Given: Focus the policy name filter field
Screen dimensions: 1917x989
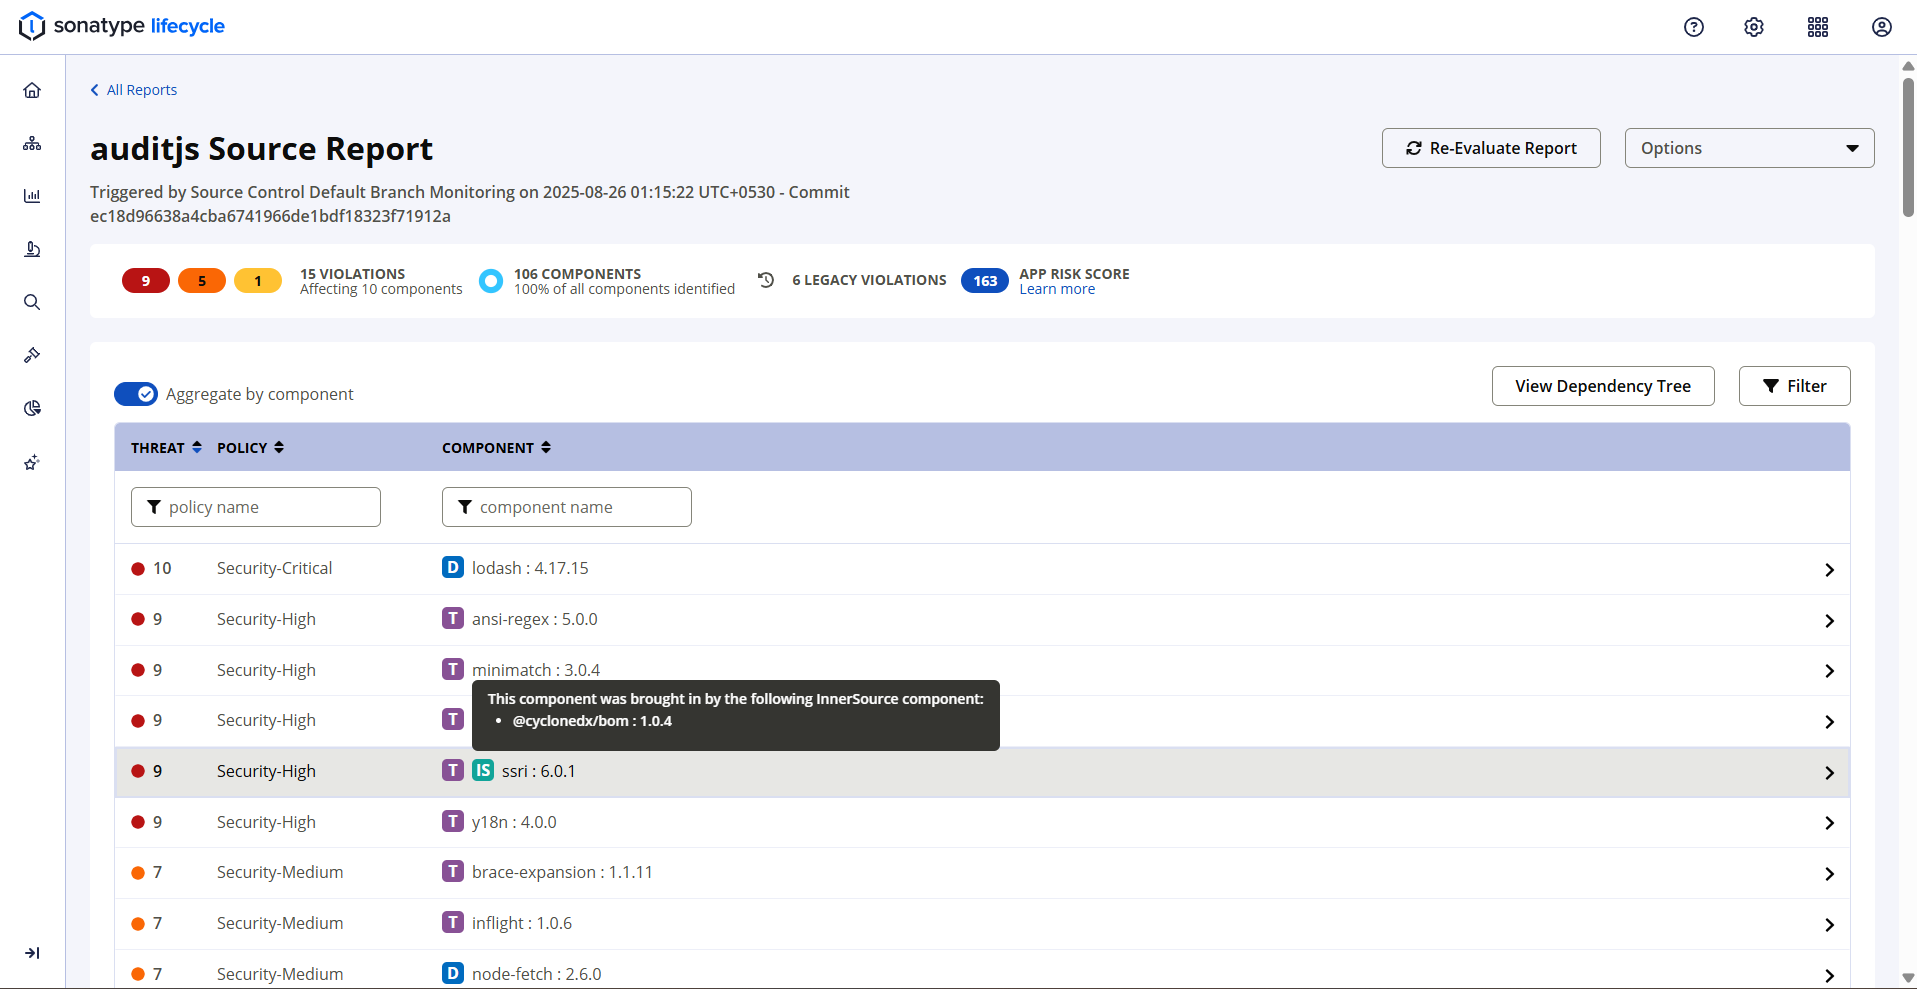Looking at the screenshot, I should coord(256,507).
